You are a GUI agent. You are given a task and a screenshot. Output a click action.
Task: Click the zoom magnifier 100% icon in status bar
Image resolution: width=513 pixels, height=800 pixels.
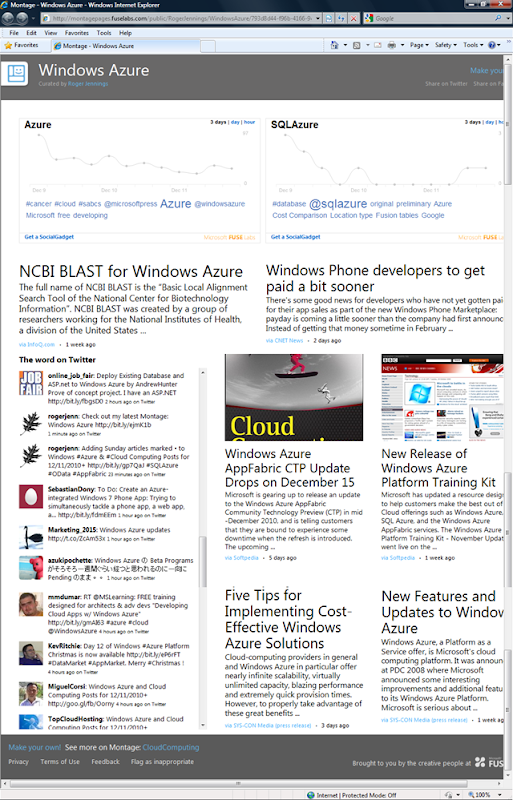(471, 795)
